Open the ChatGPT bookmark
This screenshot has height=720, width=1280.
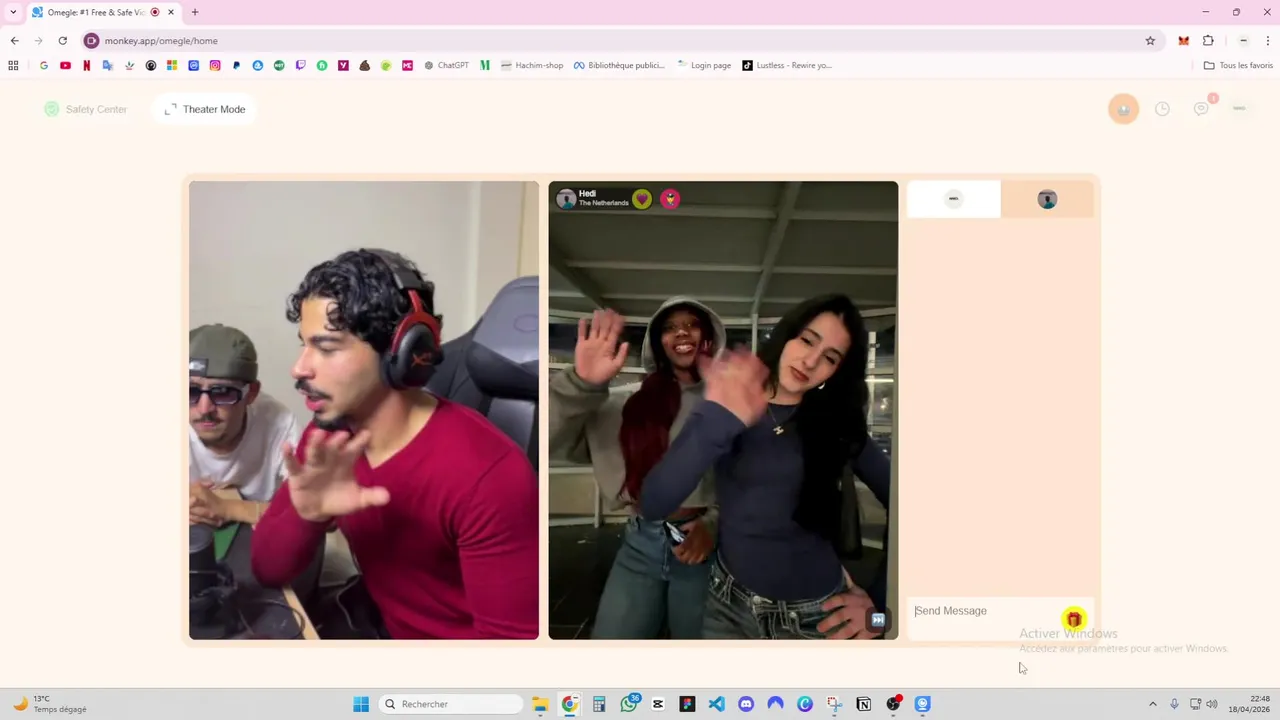[x=446, y=65]
